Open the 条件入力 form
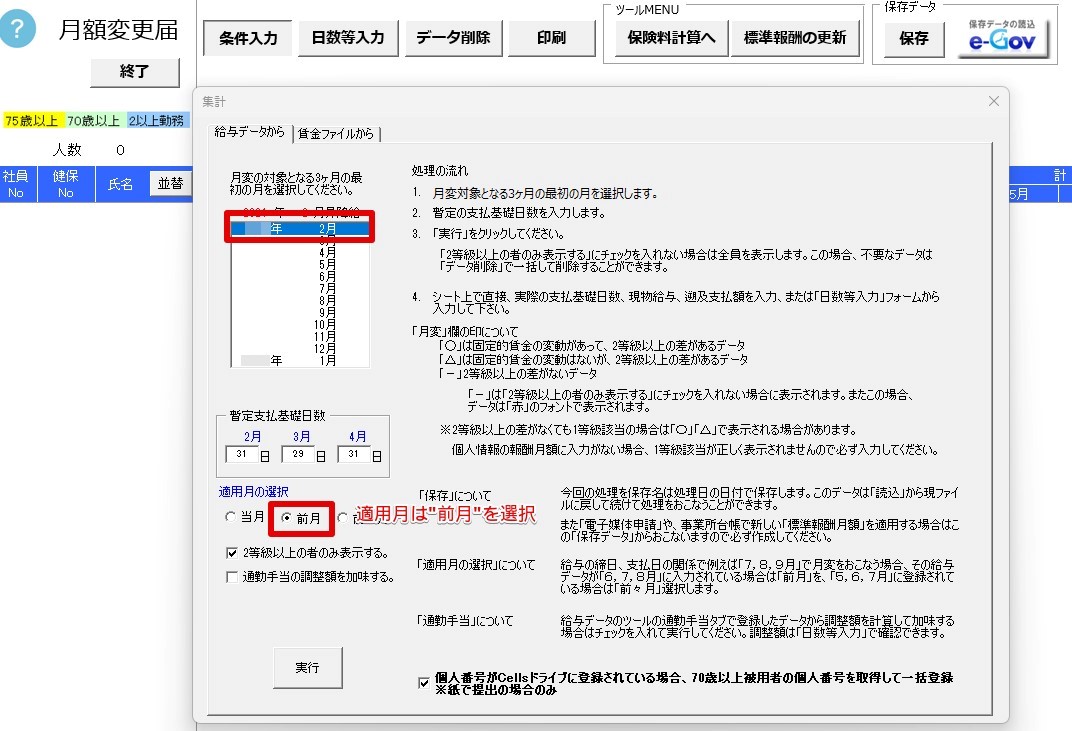Screen dimensions: 1072x731 pyautogui.click(x=247, y=38)
